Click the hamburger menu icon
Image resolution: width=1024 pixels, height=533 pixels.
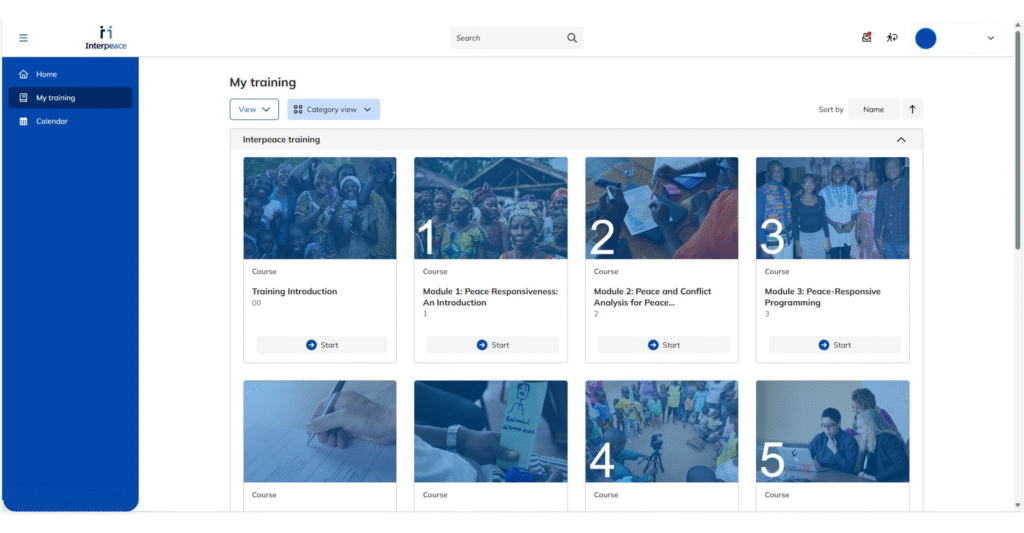pyautogui.click(x=24, y=38)
